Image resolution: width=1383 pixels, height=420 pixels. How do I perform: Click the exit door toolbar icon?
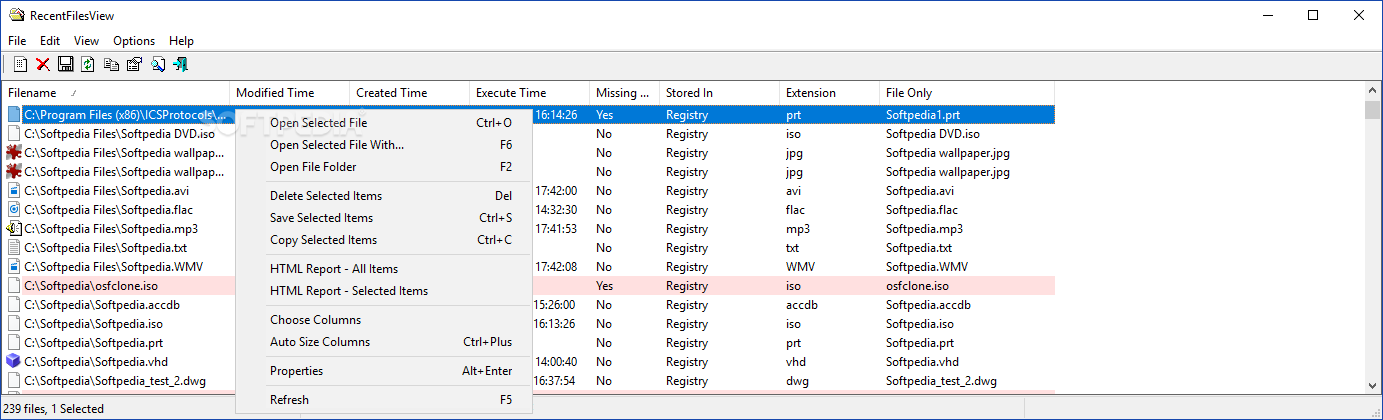[x=180, y=64]
